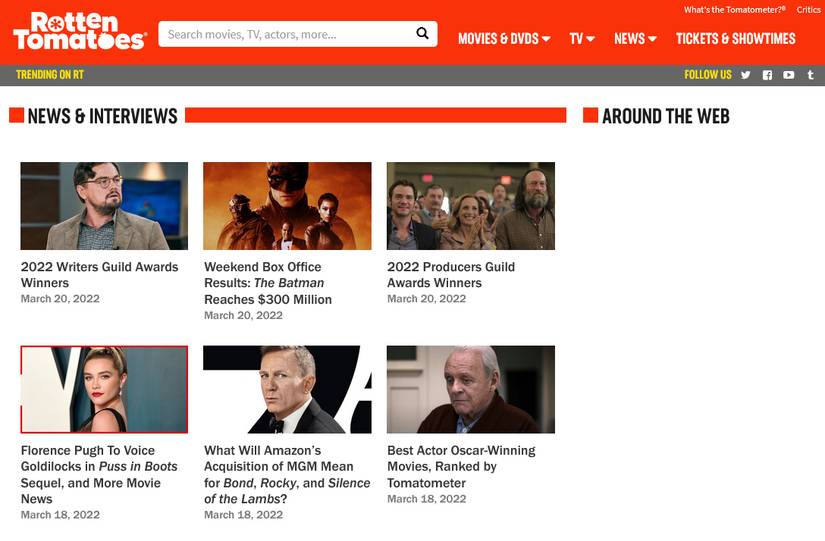This screenshot has height=541, width=825.
Task: Expand the Movies & DVDs menu
Action: 504,38
